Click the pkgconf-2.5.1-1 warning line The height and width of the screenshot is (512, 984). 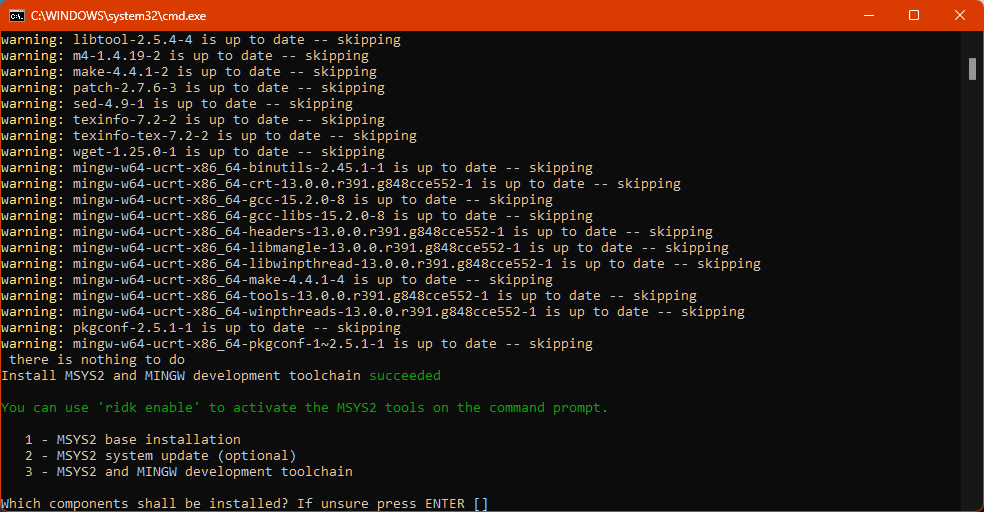(200, 328)
